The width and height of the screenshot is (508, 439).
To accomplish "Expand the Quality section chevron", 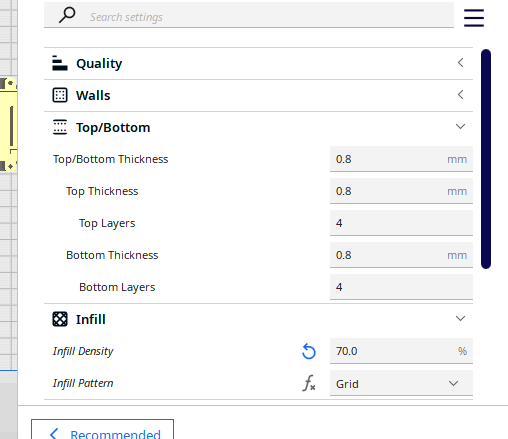I will click(460, 63).
